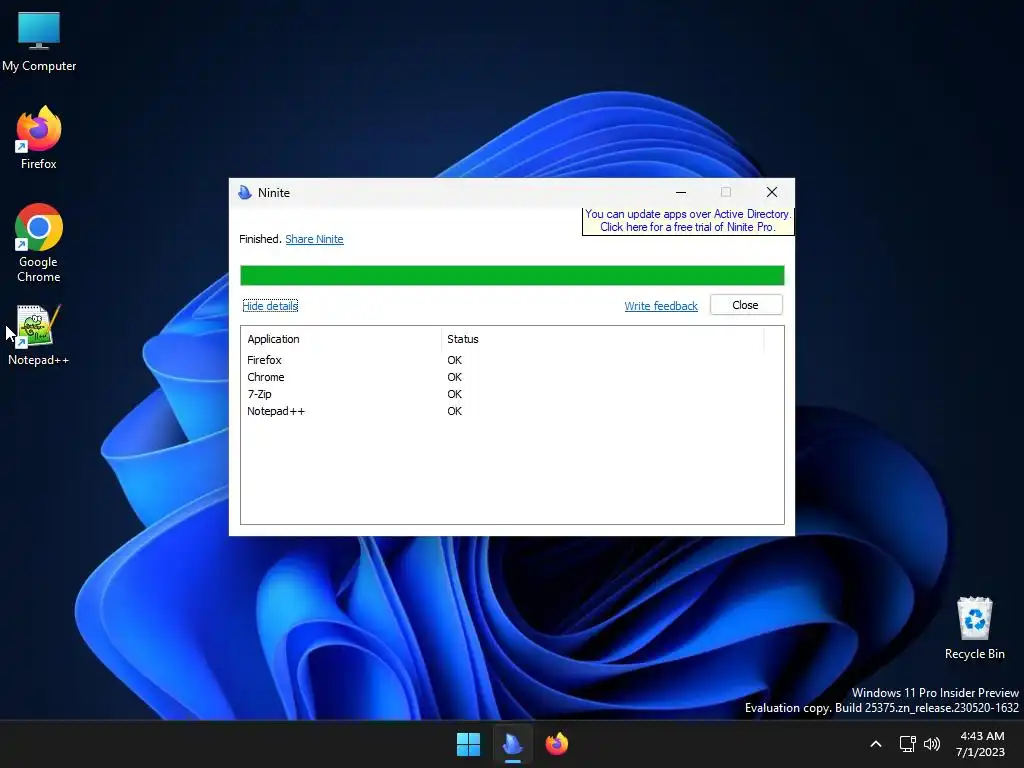Click the Hide details link
This screenshot has width=1024, height=768.
point(270,306)
